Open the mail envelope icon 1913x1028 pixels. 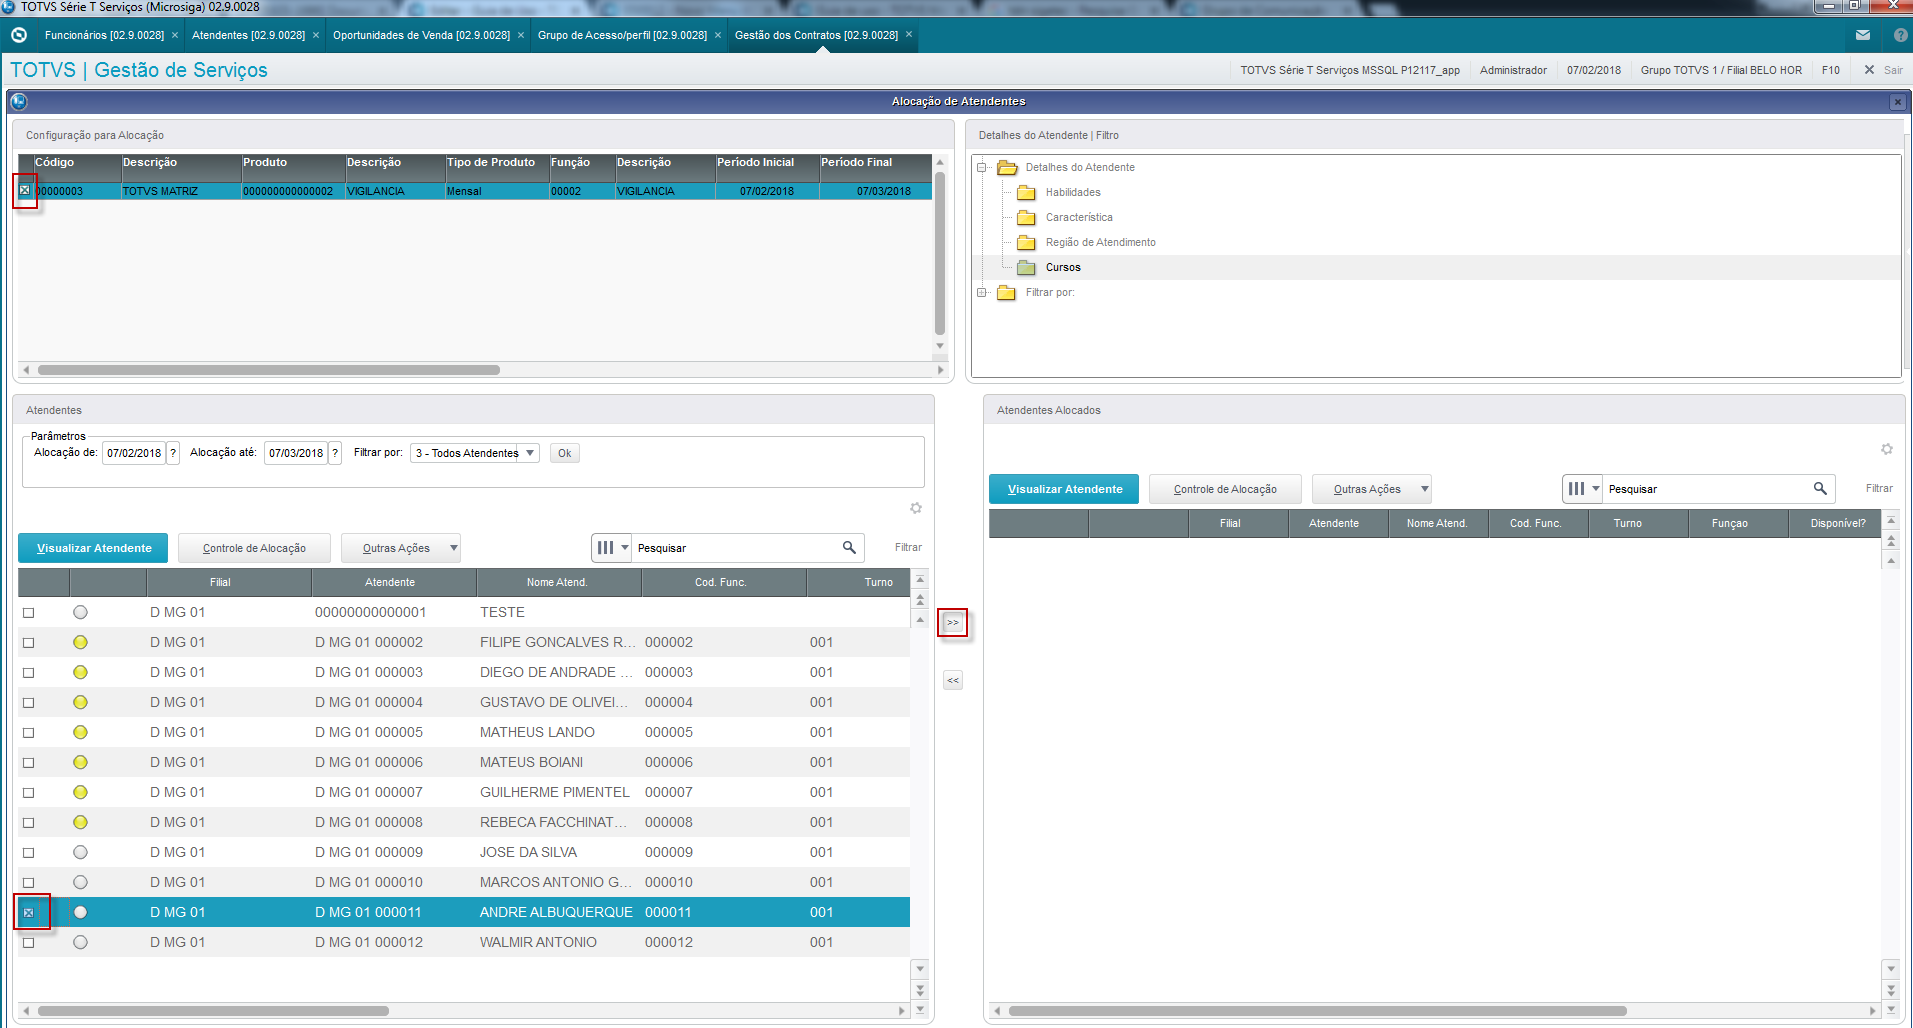pyautogui.click(x=1863, y=35)
